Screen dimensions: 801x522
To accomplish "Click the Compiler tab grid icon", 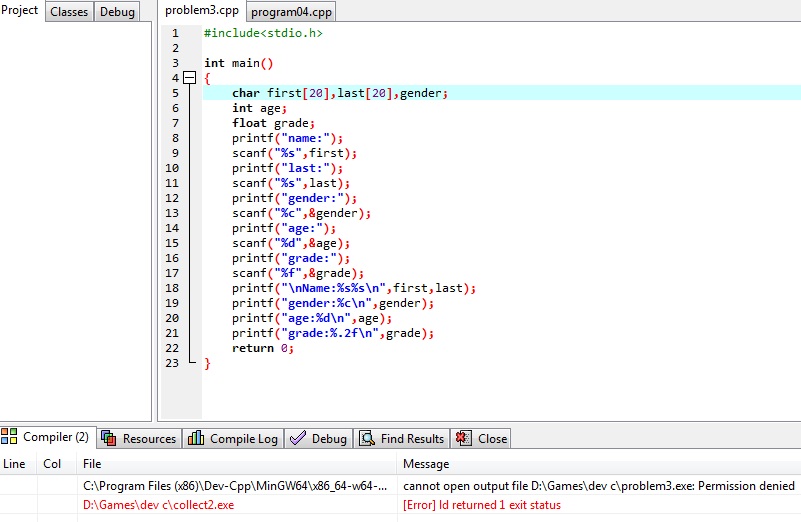I will [9, 437].
